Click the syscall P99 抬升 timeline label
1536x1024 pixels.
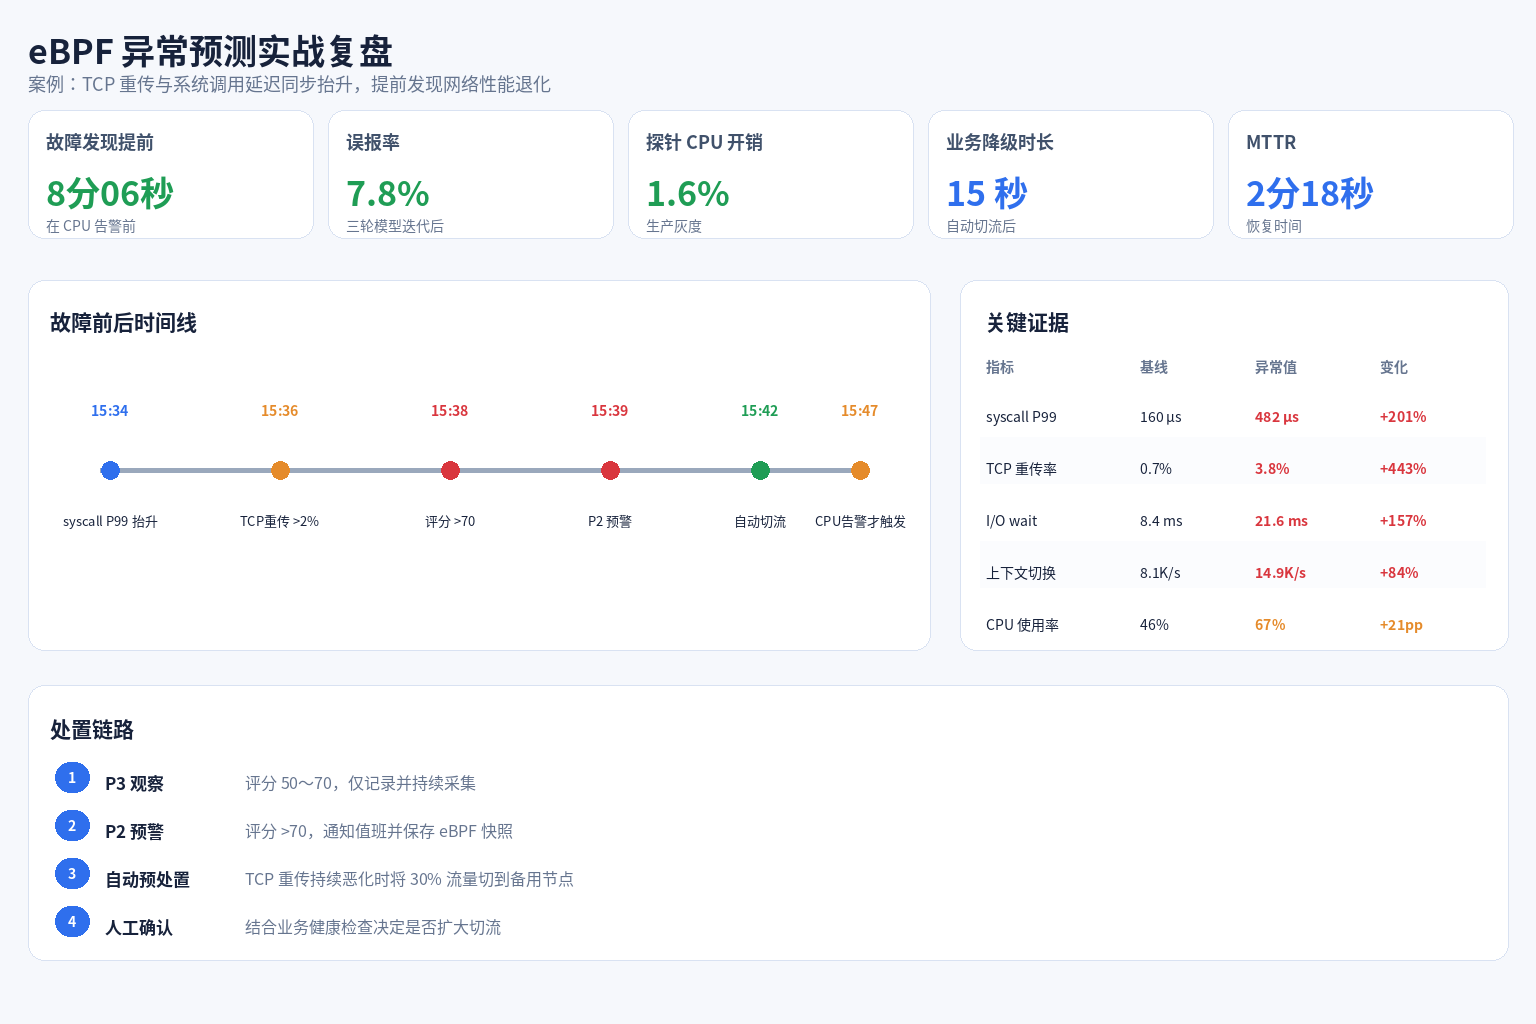pyautogui.click(x=110, y=522)
